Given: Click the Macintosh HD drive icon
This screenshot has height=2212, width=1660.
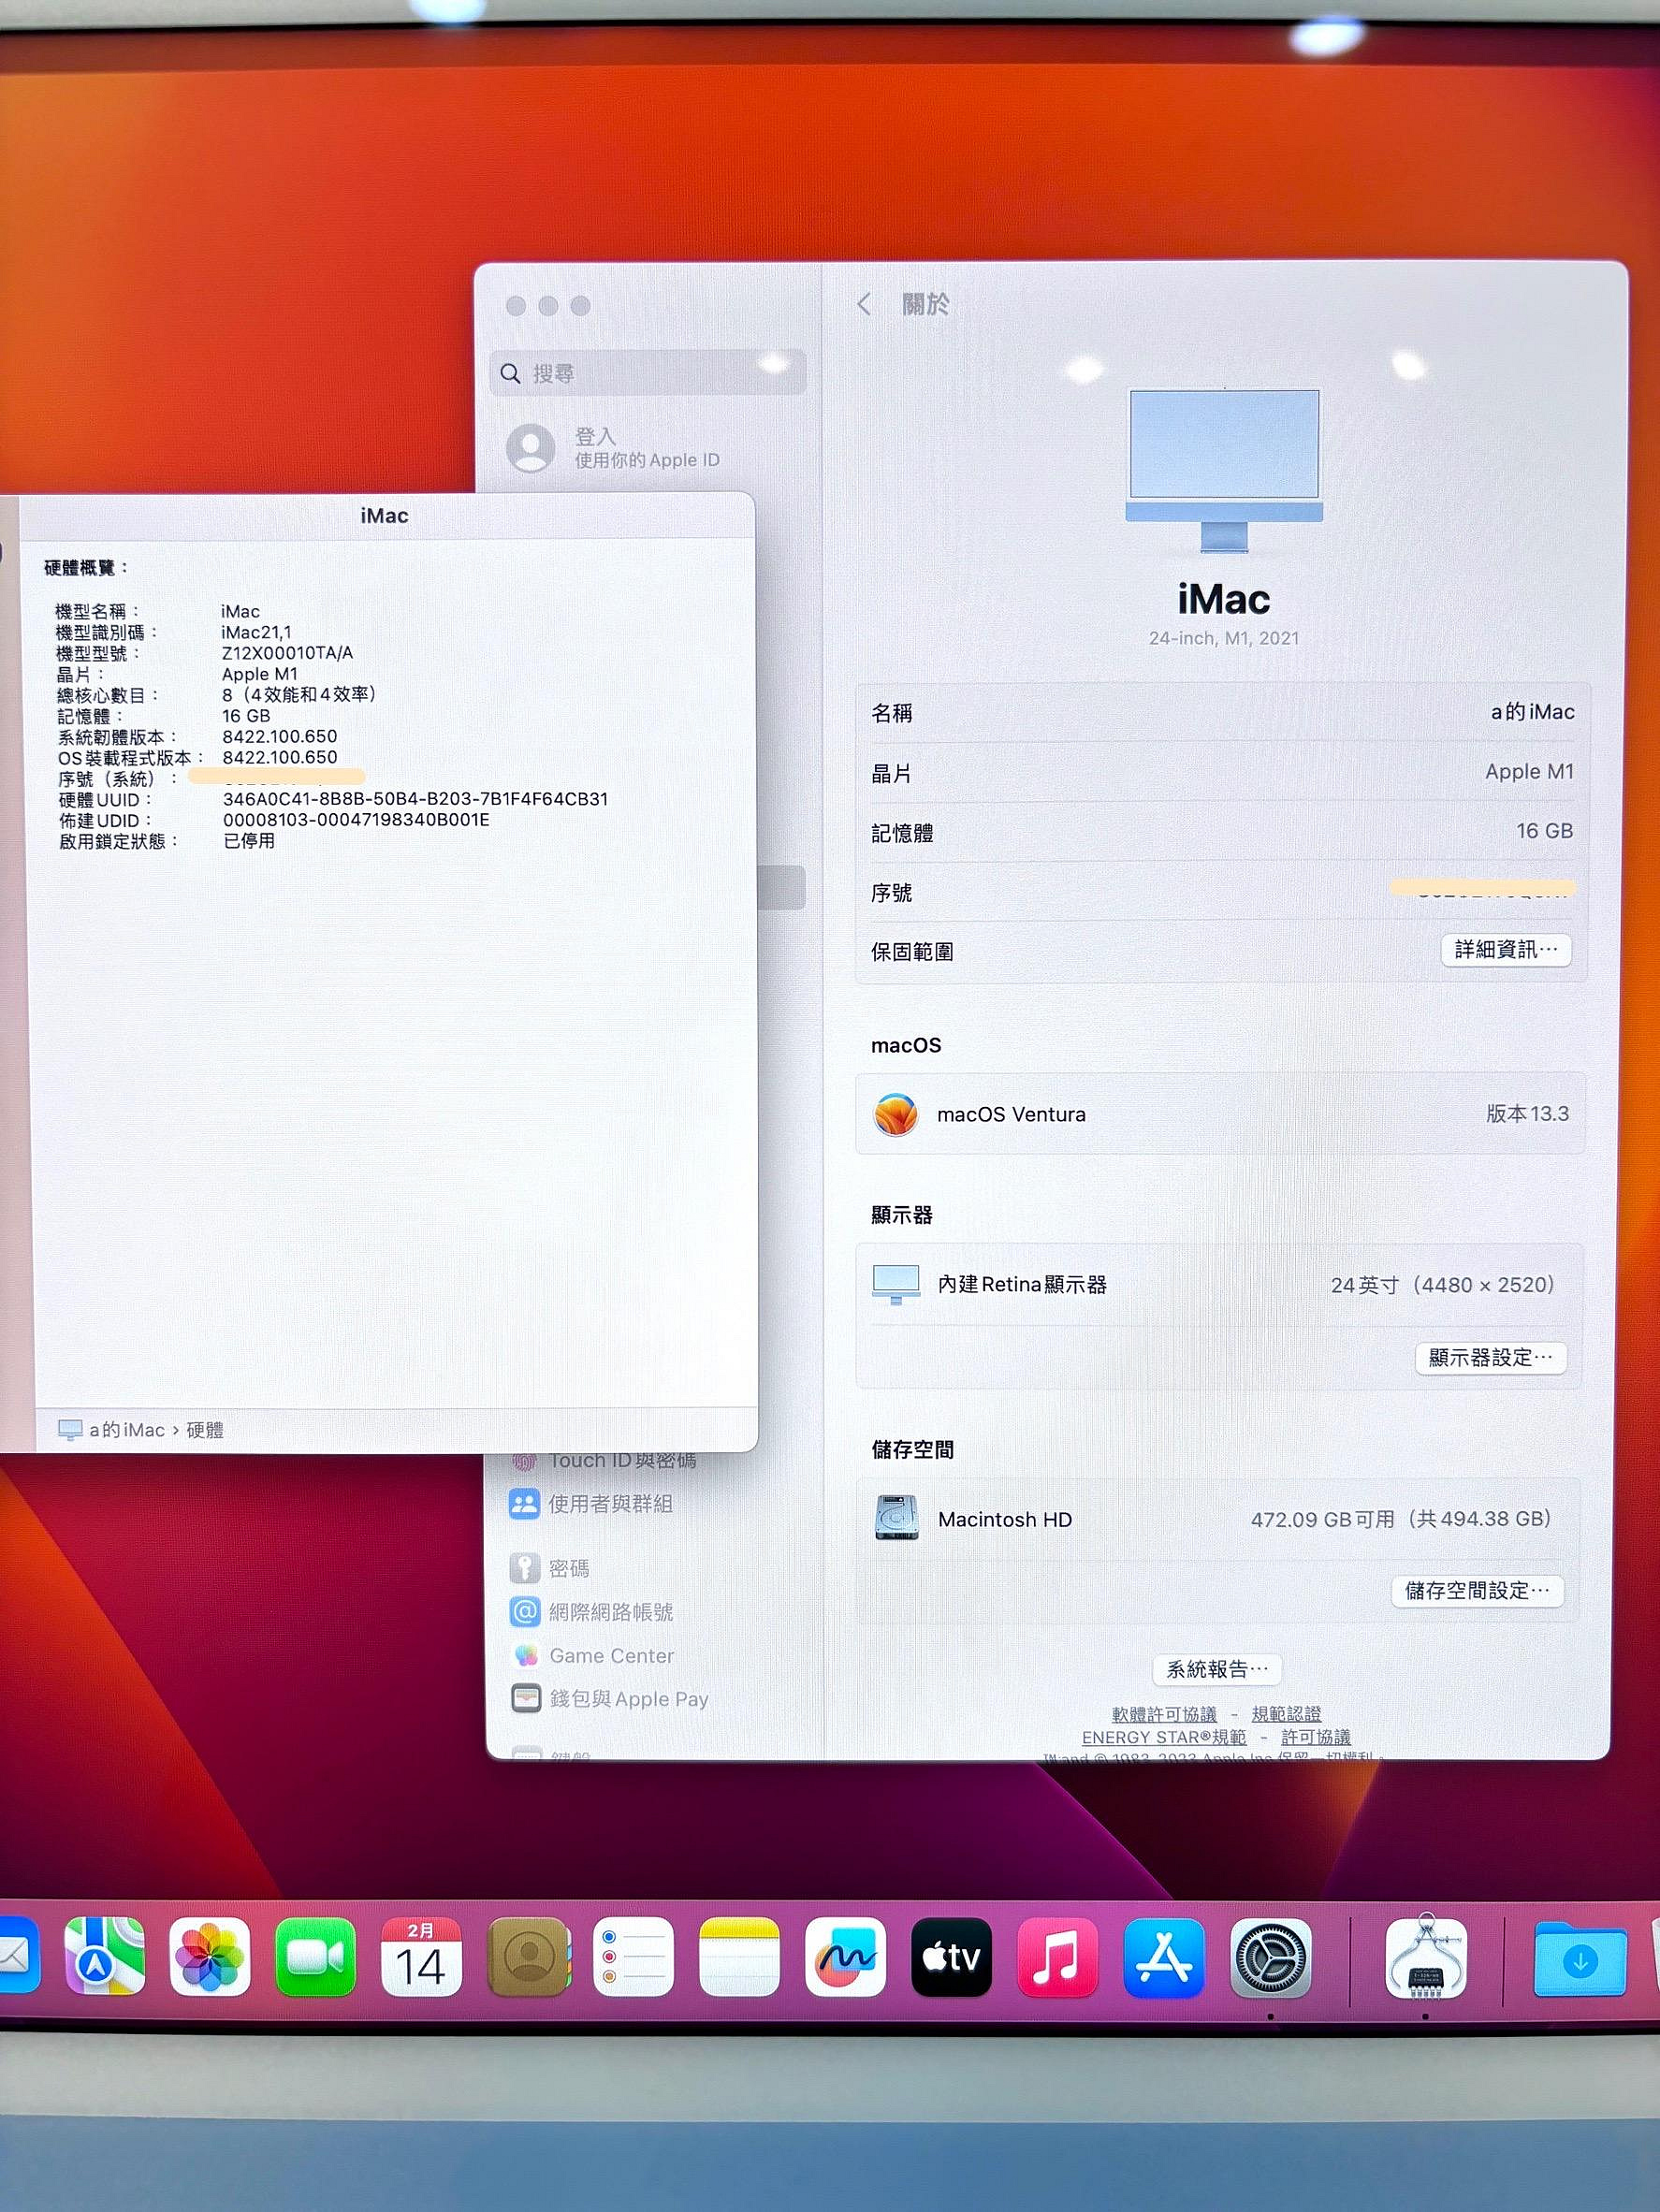Looking at the screenshot, I should 896,1518.
